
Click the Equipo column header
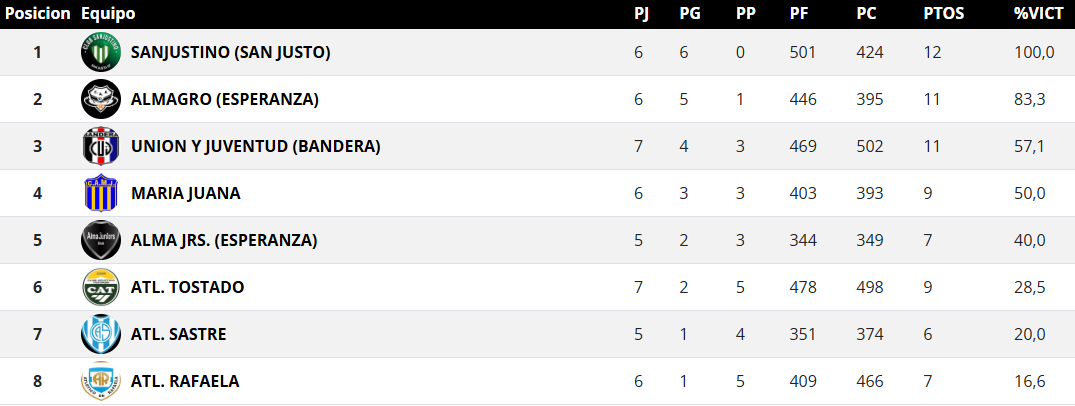click(x=107, y=14)
